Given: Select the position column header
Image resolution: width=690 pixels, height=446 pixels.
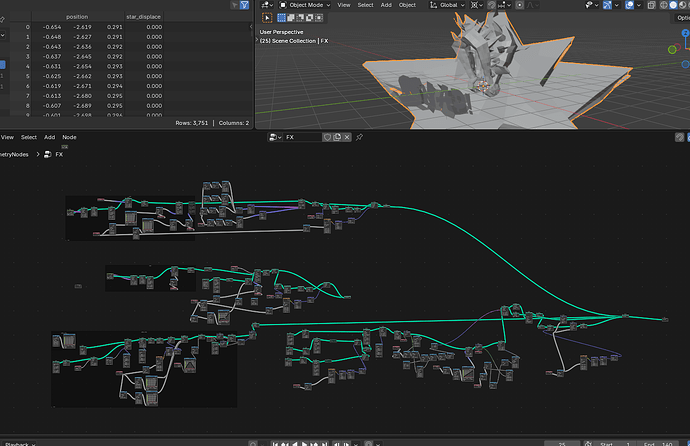Looking at the screenshot, I should coord(77,17).
